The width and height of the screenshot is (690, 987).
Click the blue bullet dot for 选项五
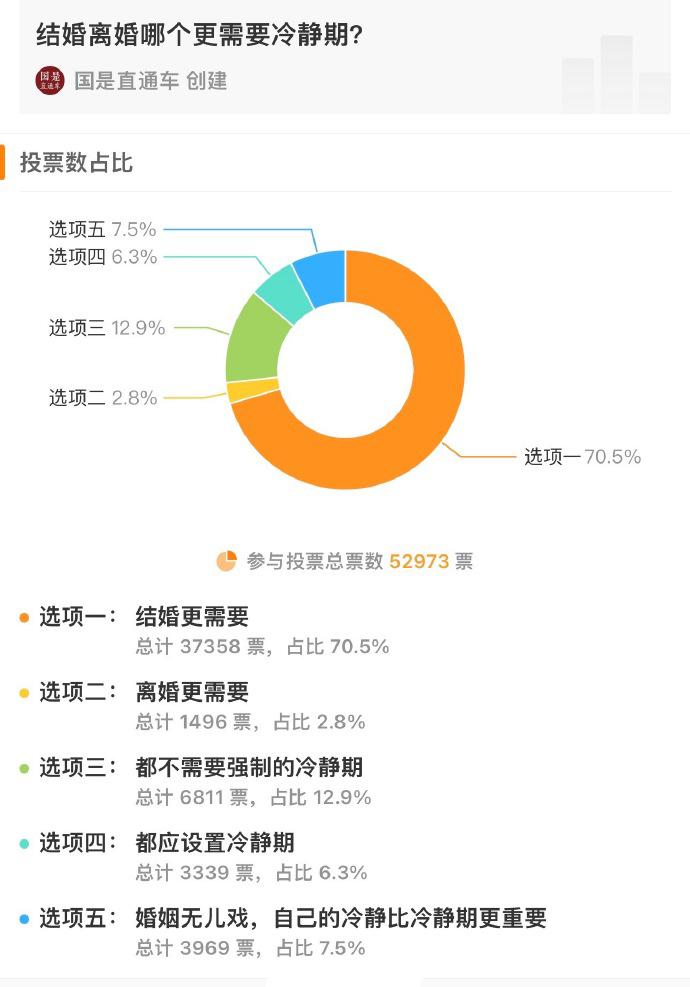tap(25, 919)
